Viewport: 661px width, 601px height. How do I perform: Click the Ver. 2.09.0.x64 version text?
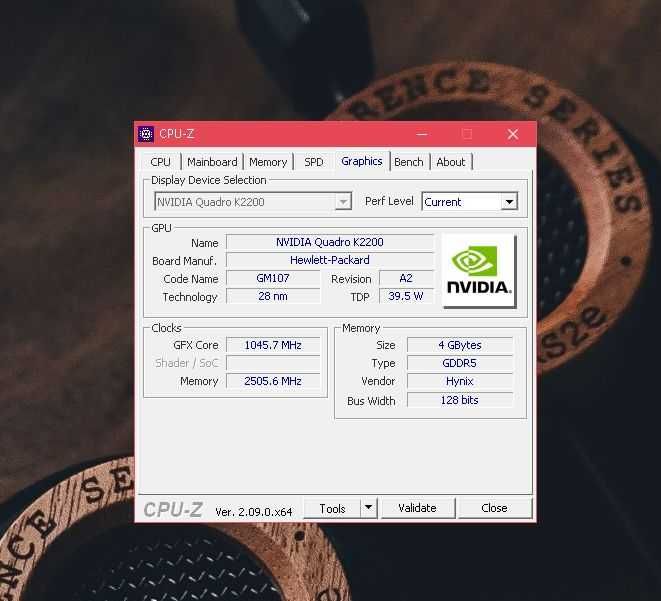(254, 512)
